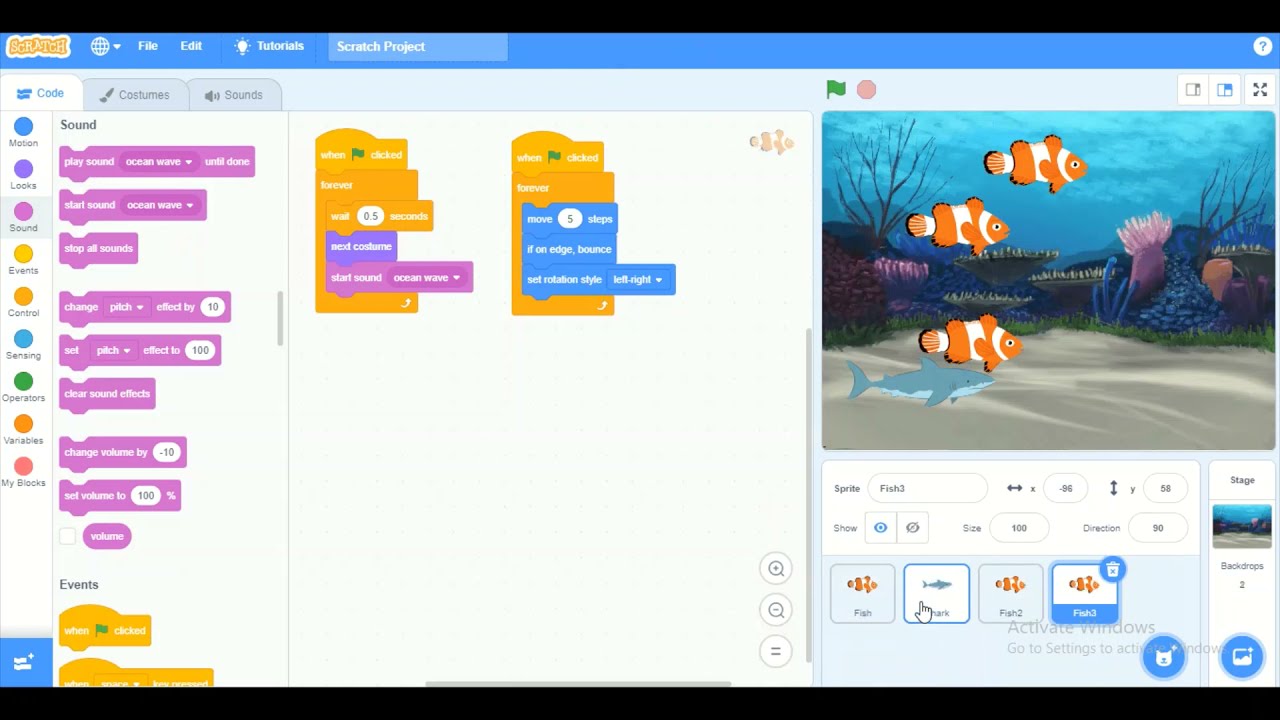Select the Stage backdrop thumbnail

click(1242, 526)
